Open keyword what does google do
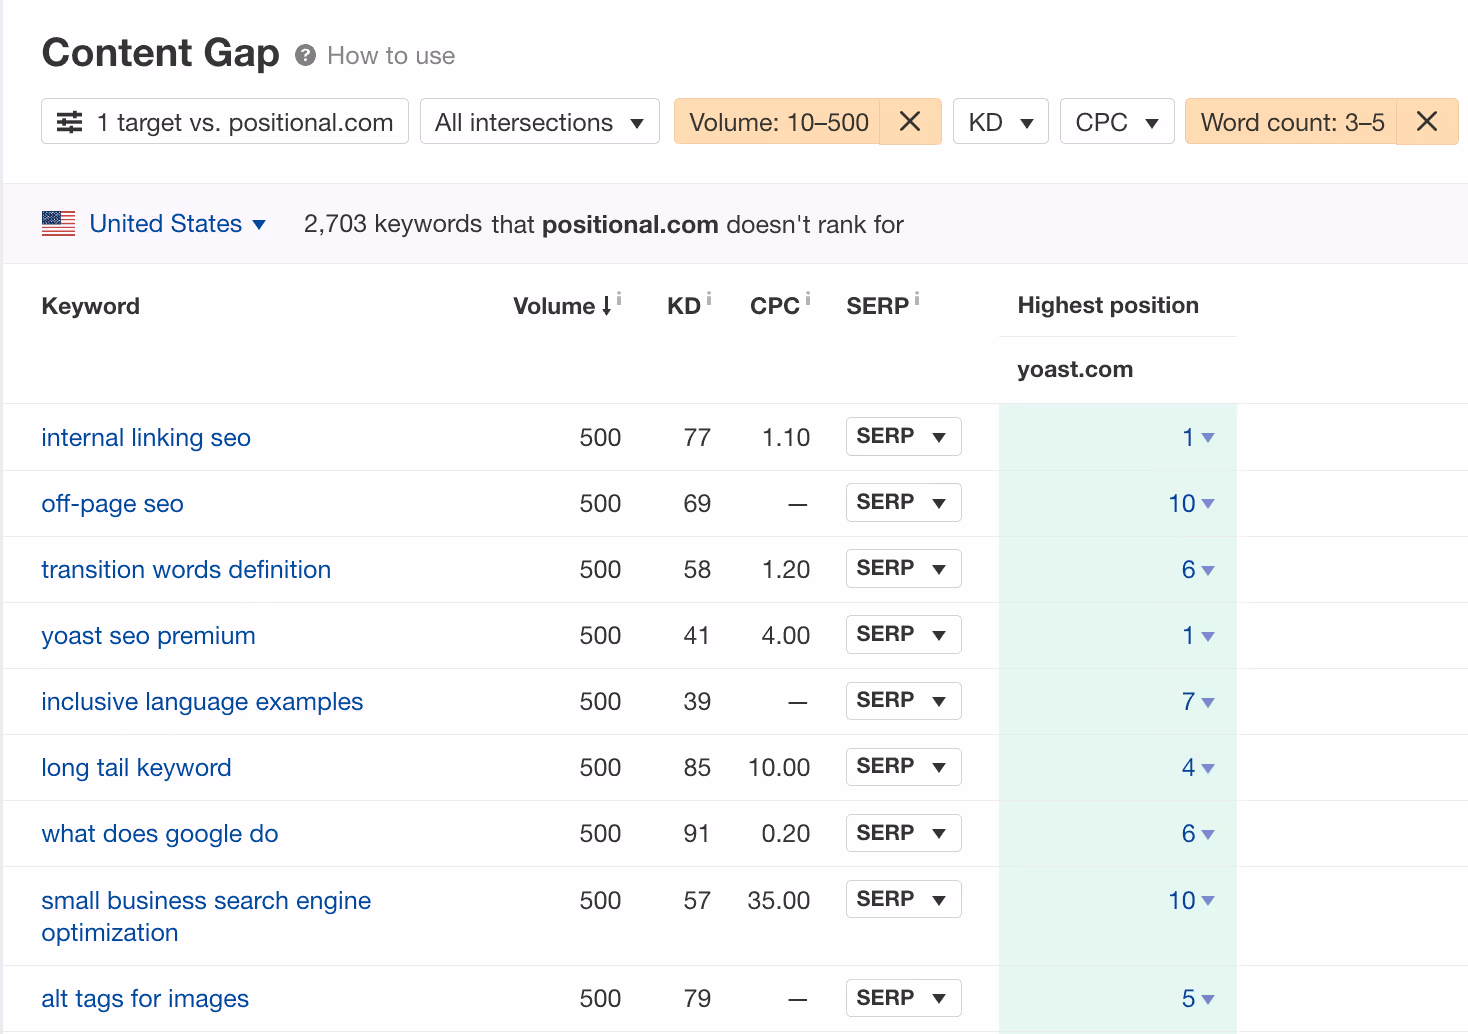This screenshot has height=1034, width=1468. (x=160, y=834)
